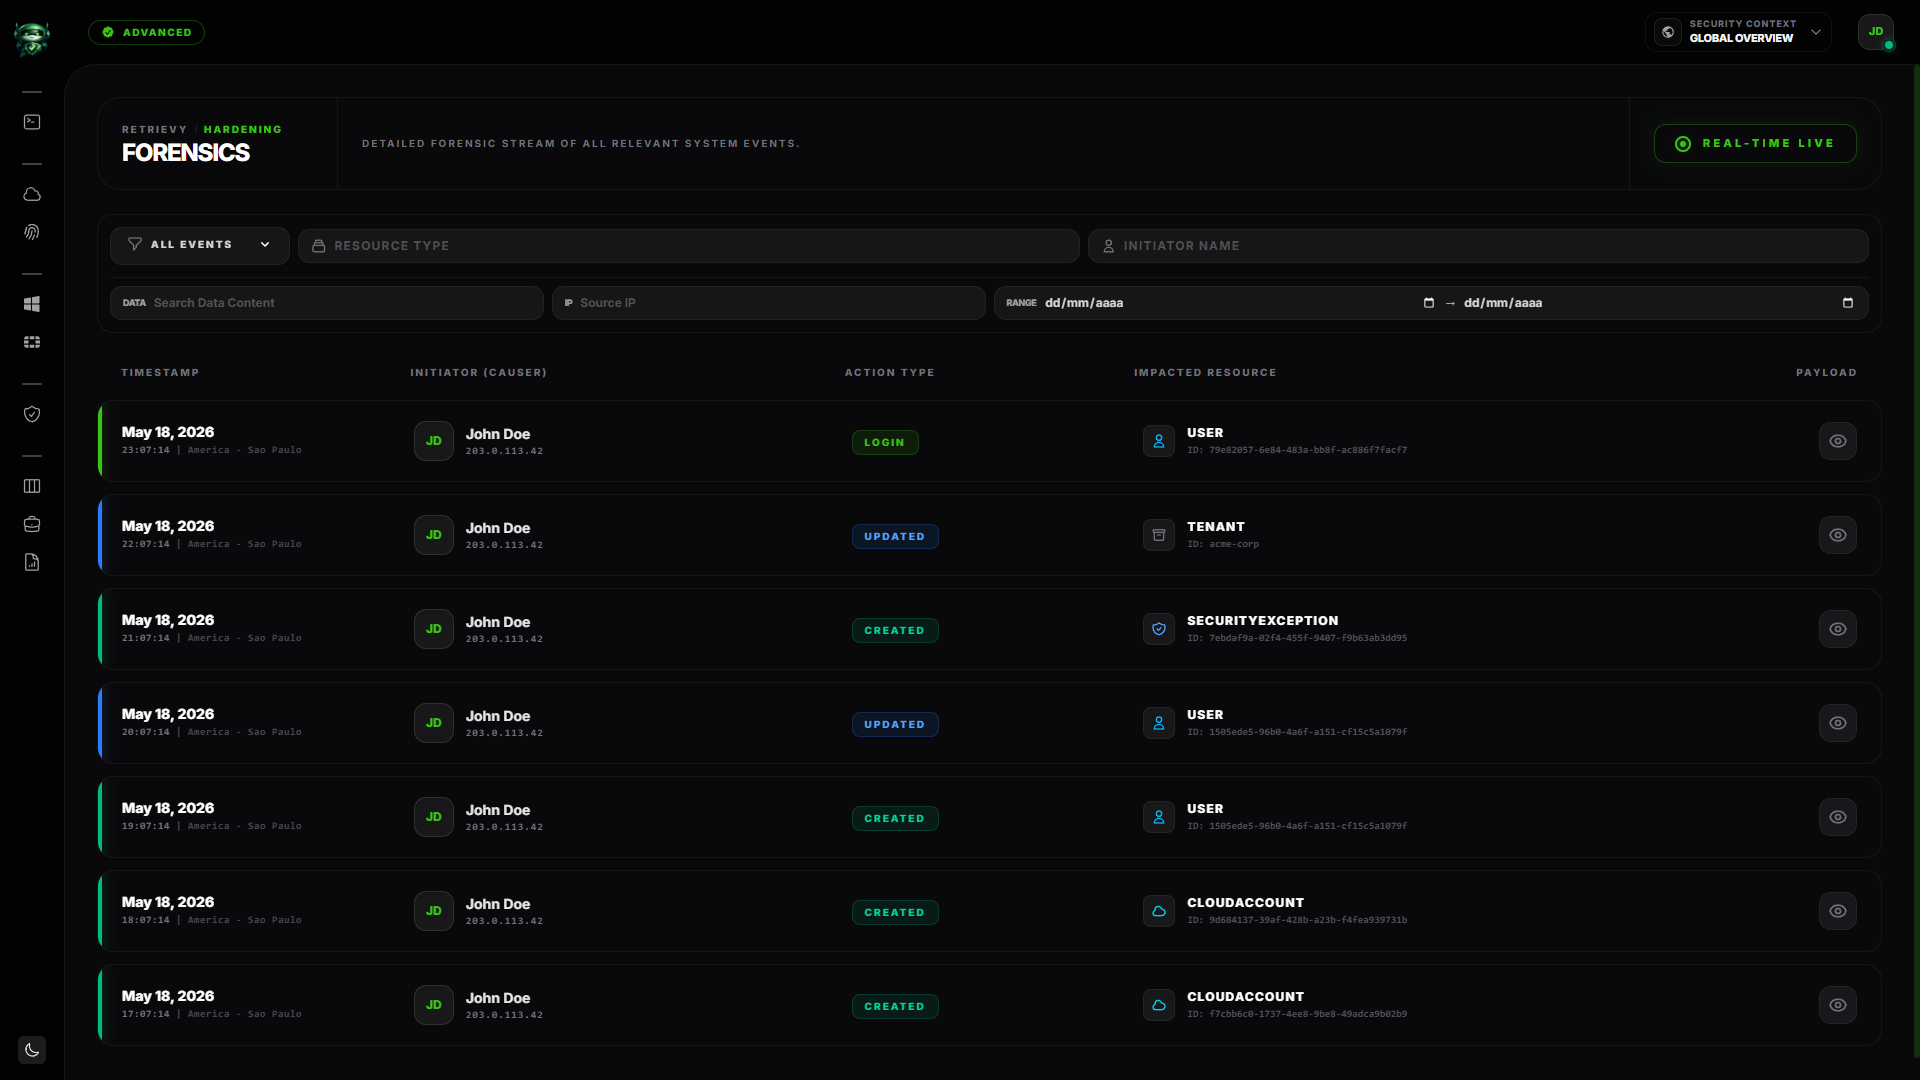This screenshot has width=1920, height=1080.
Task: Open the archive box sidebar icon
Action: [x=32, y=524]
